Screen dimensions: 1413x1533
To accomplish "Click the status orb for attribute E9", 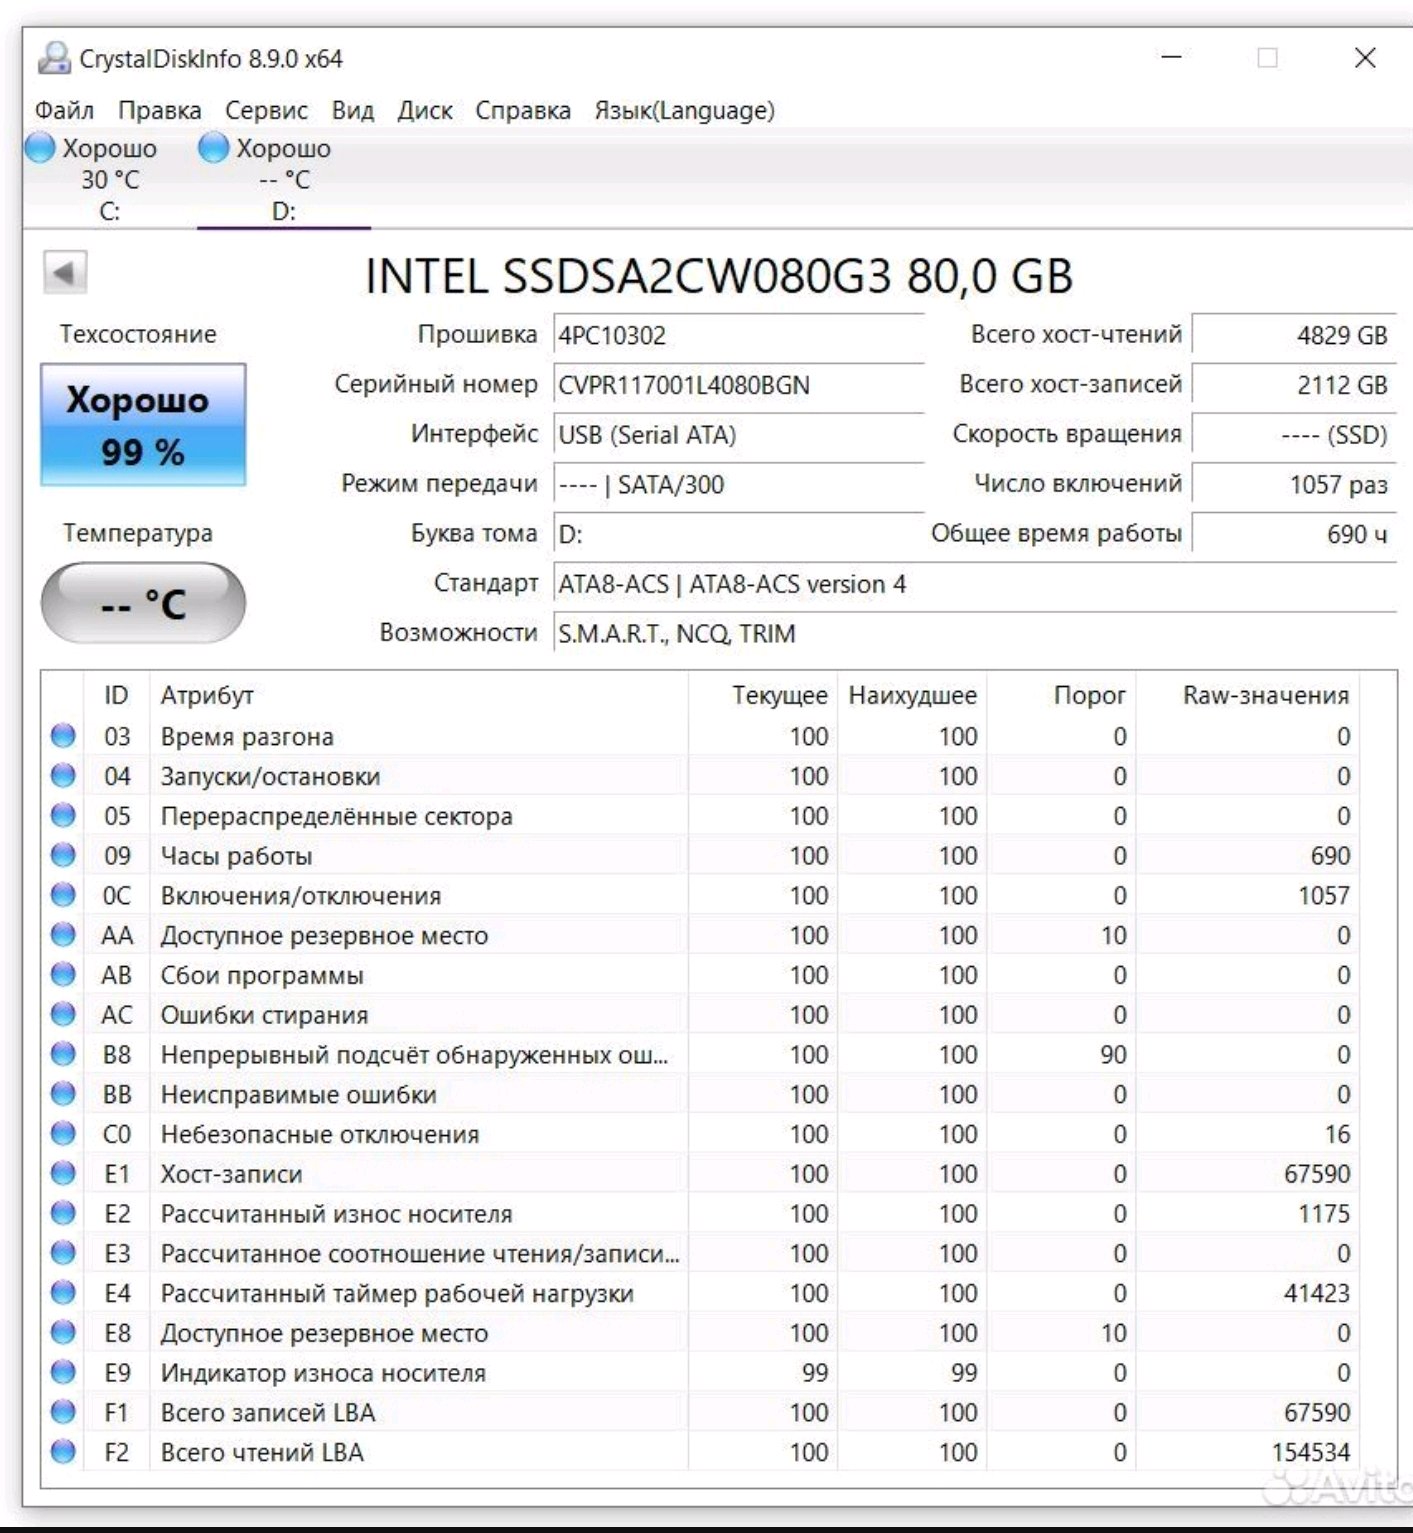I will [63, 1372].
